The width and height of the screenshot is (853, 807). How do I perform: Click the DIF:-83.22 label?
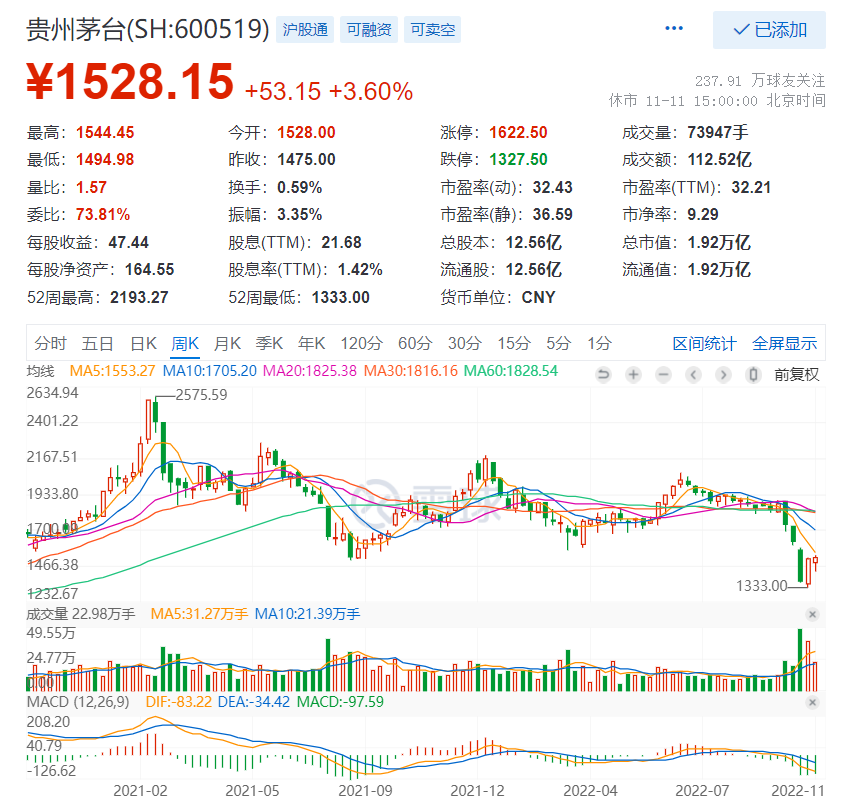tap(178, 702)
